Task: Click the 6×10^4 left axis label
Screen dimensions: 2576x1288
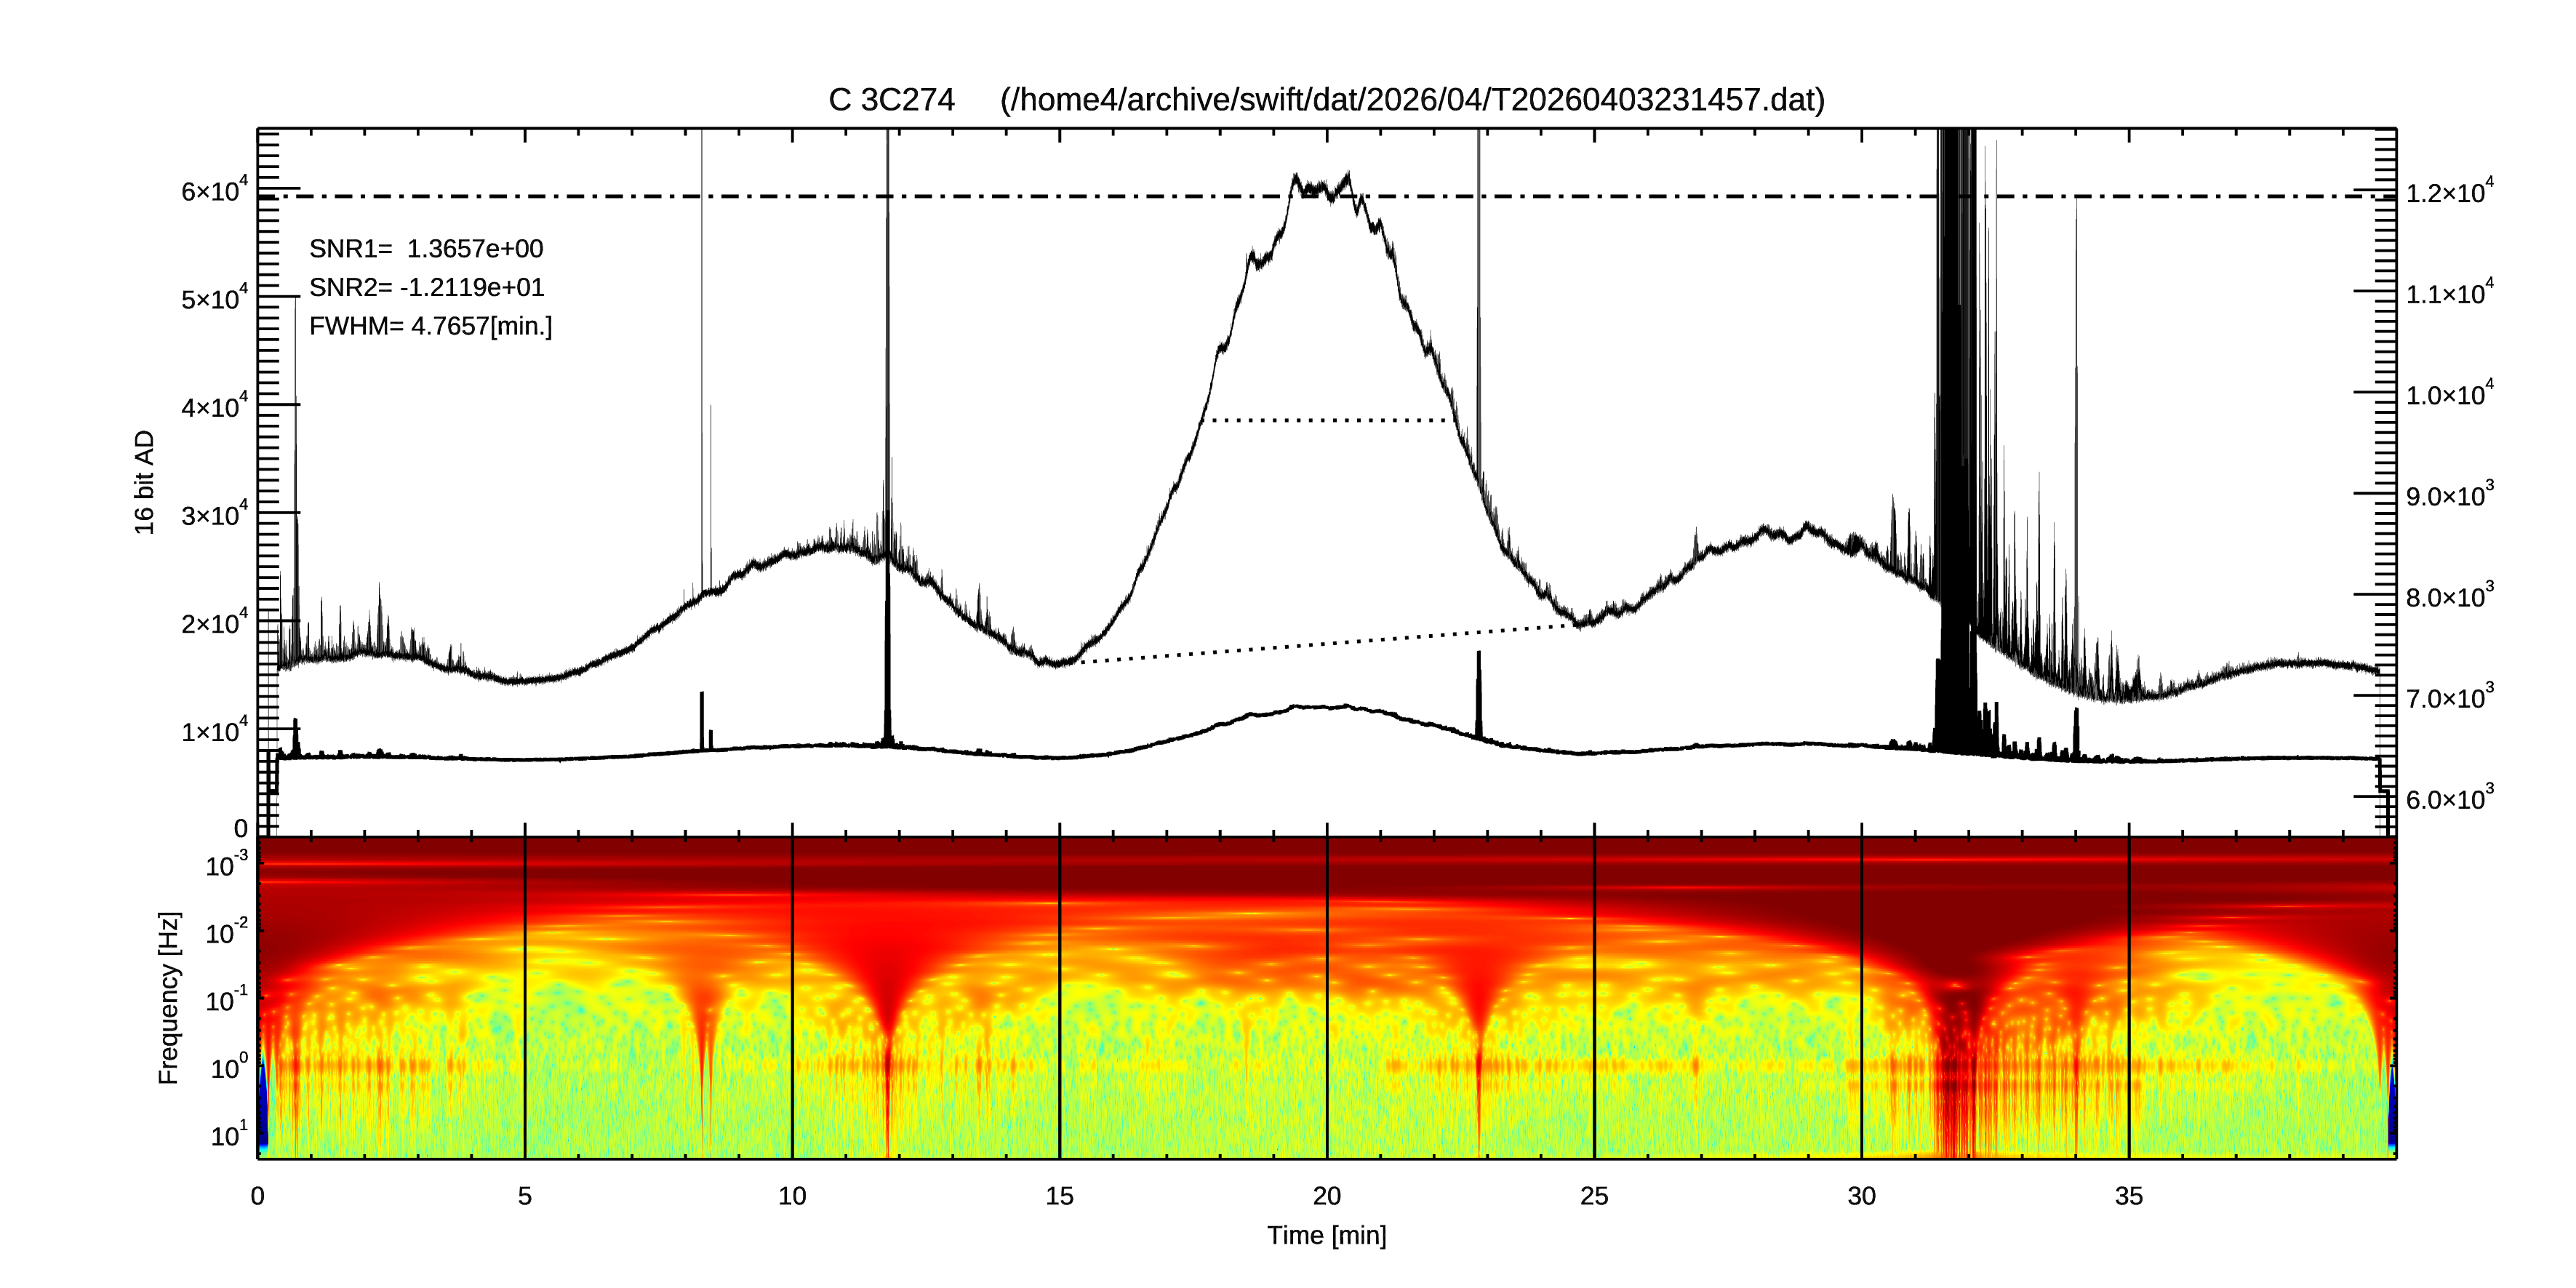Action: pyautogui.click(x=214, y=190)
